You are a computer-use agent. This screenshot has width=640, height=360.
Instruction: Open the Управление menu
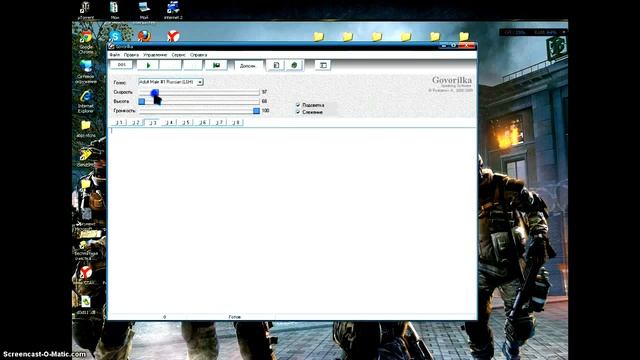tap(155, 55)
